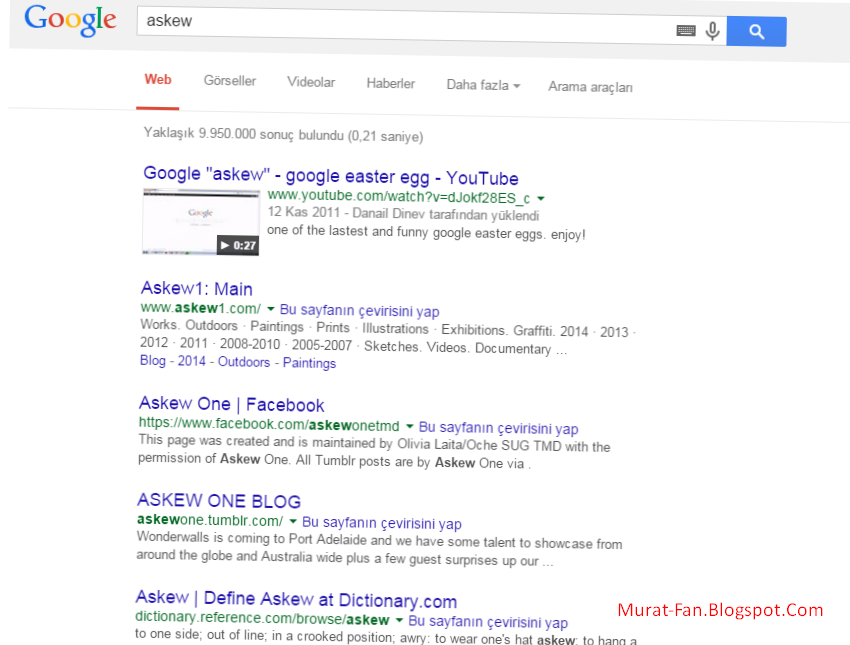Open Arama araçları search tools
This screenshot has width=850, height=645.
(x=590, y=87)
